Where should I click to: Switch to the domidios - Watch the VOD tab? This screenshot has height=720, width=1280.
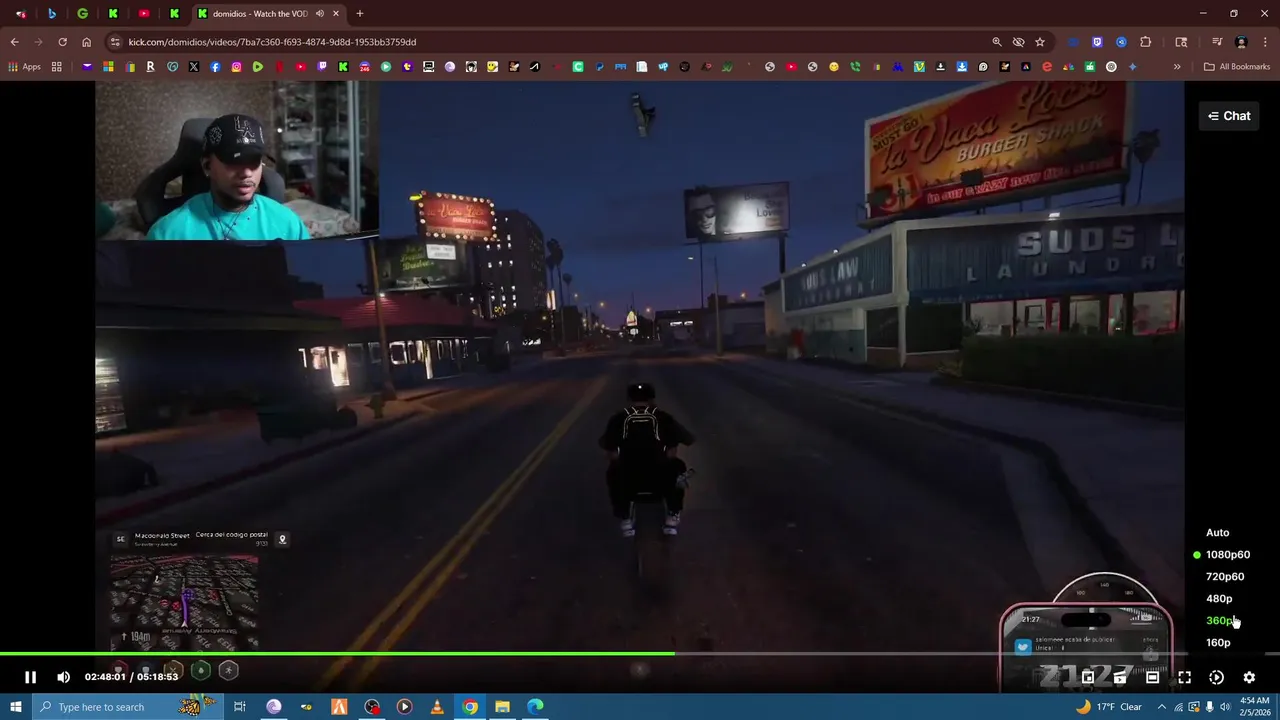click(x=260, y=14)
